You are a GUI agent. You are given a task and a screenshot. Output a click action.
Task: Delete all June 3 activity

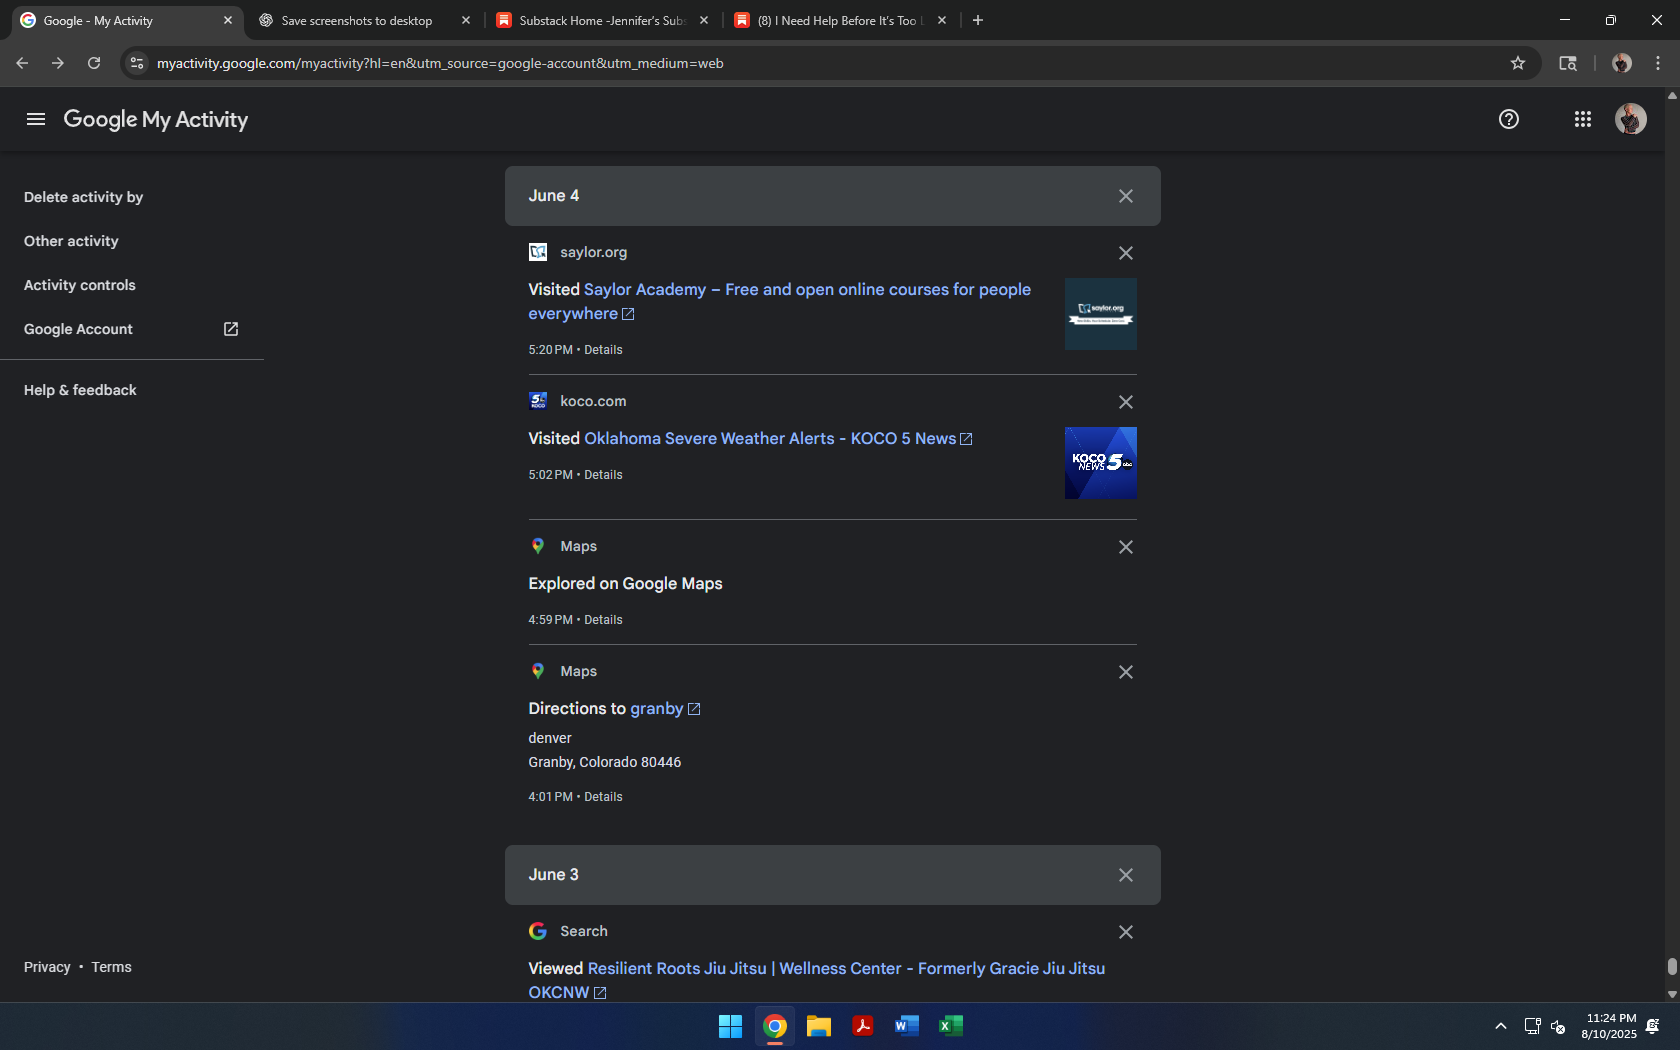point(1126,875)
